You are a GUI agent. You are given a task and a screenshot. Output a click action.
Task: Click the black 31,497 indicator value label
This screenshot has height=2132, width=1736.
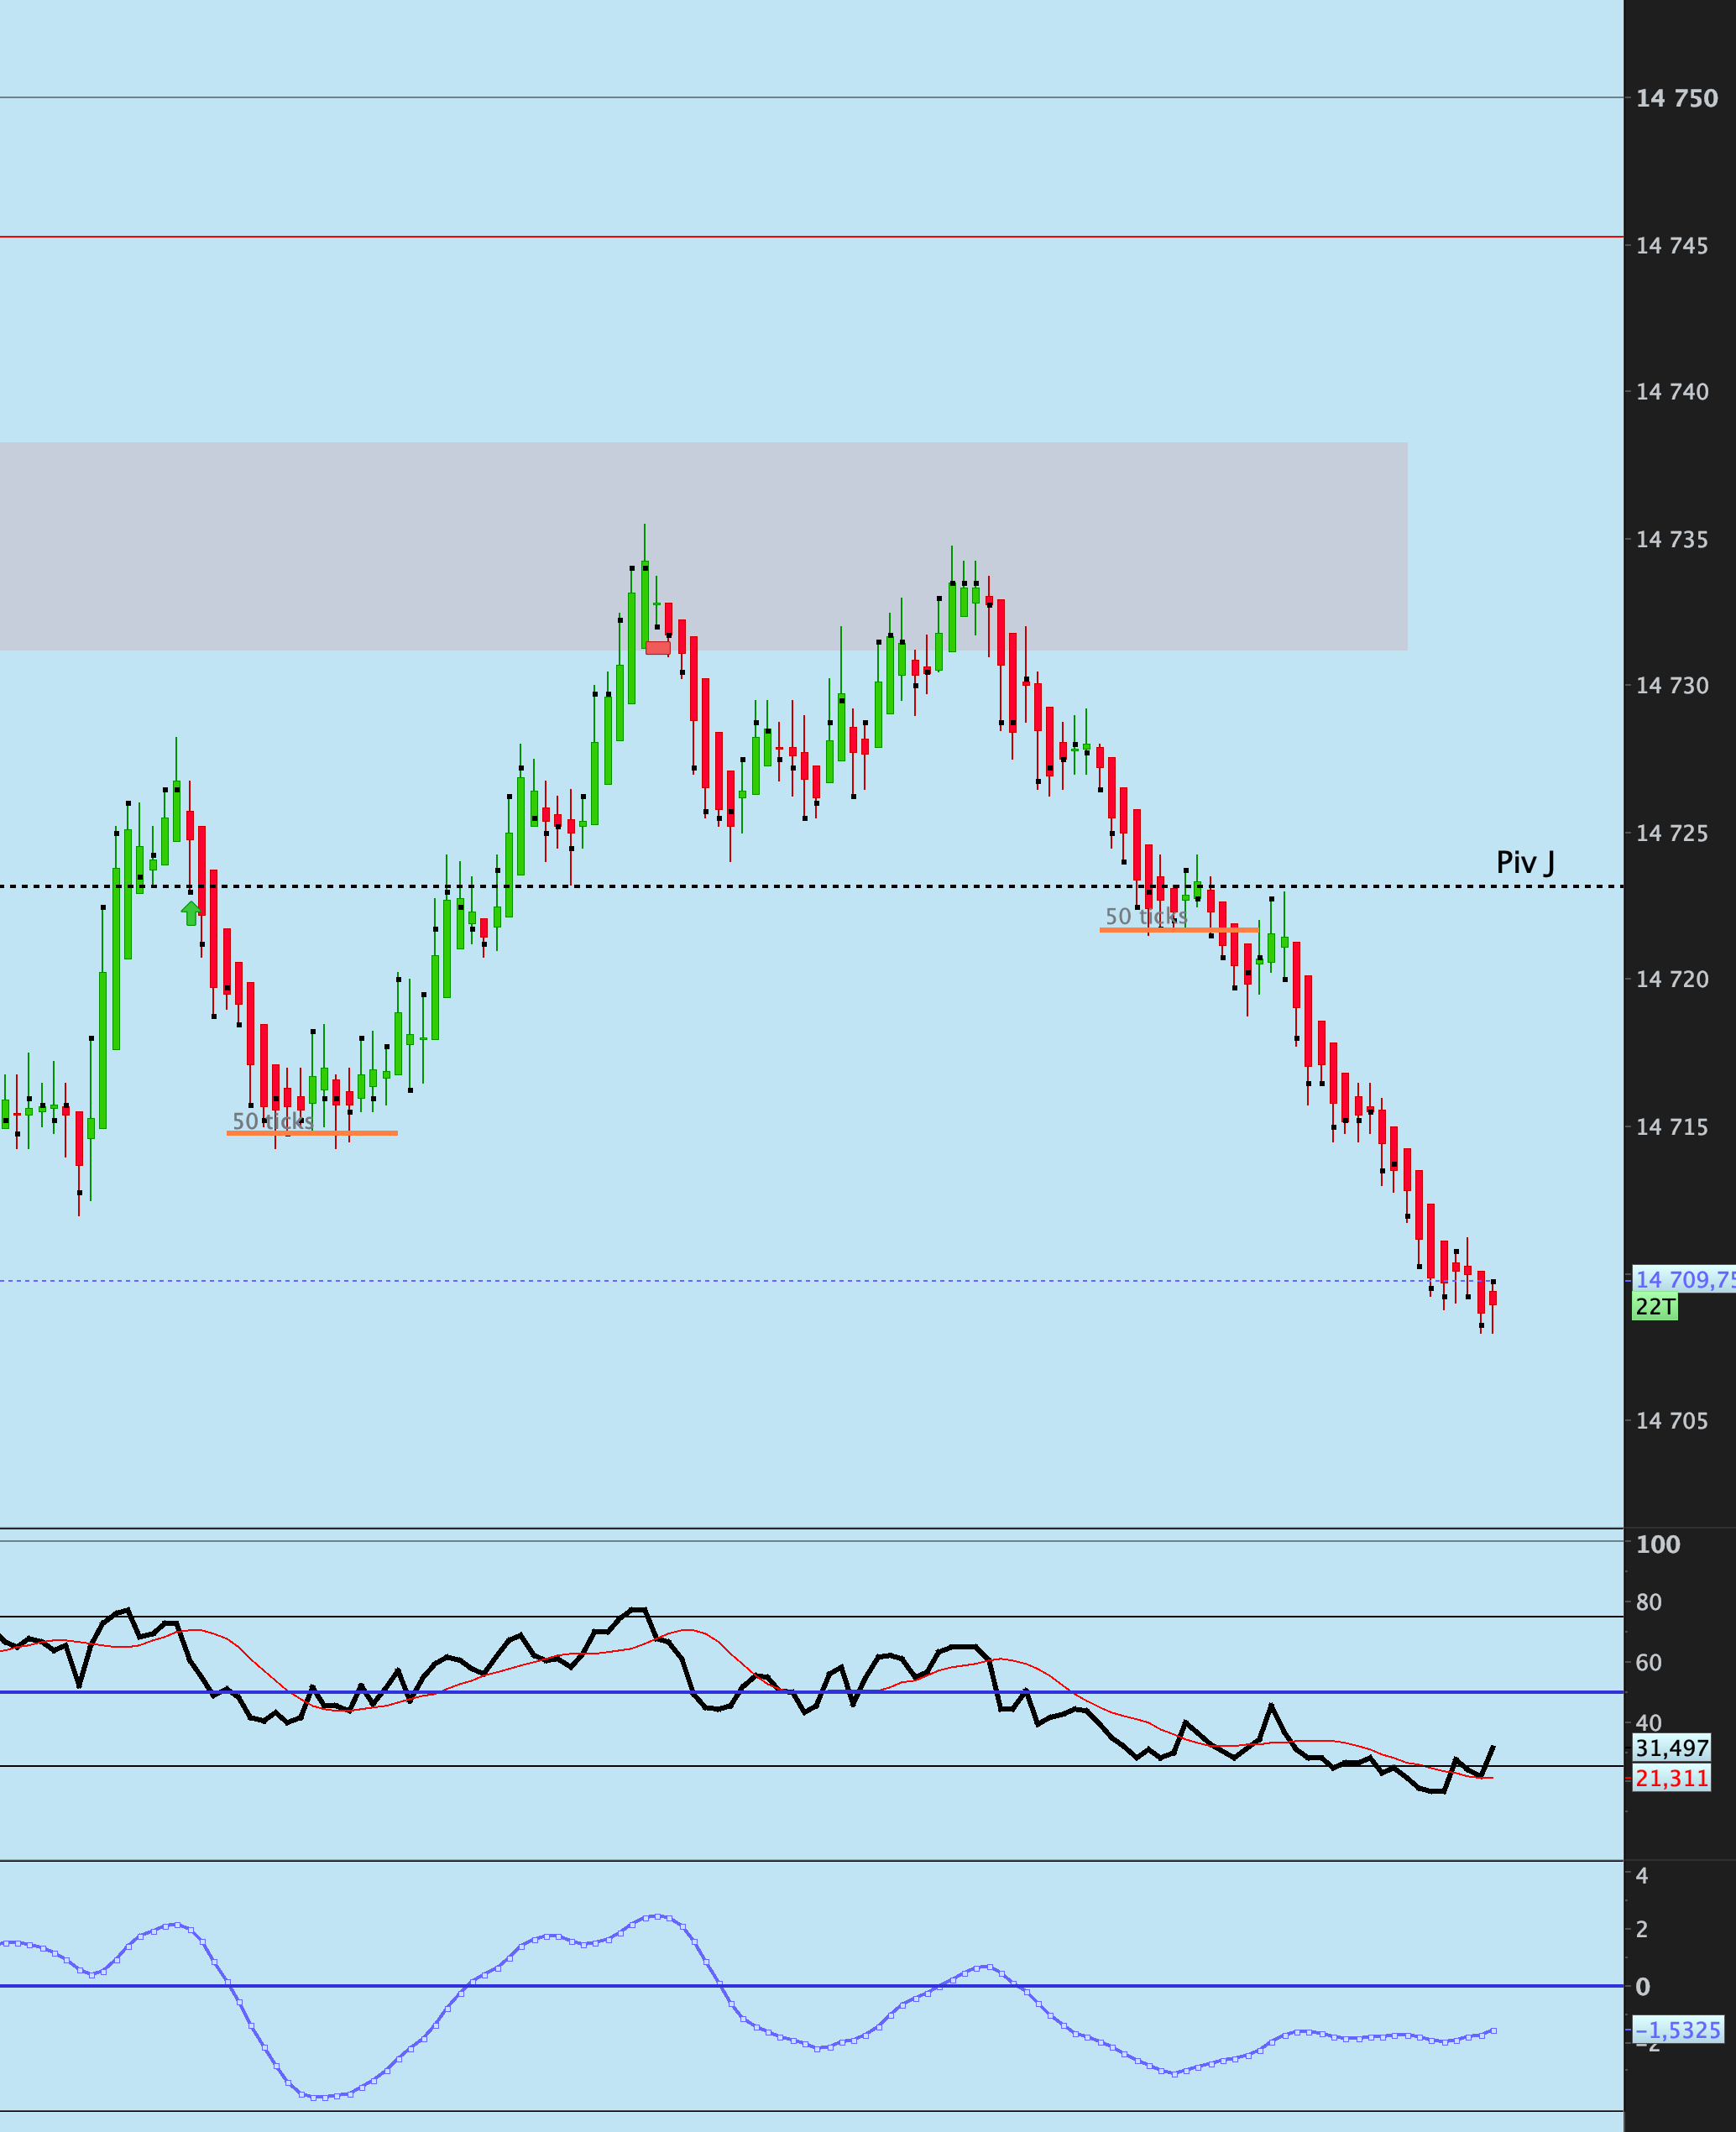(1671, 1748)
